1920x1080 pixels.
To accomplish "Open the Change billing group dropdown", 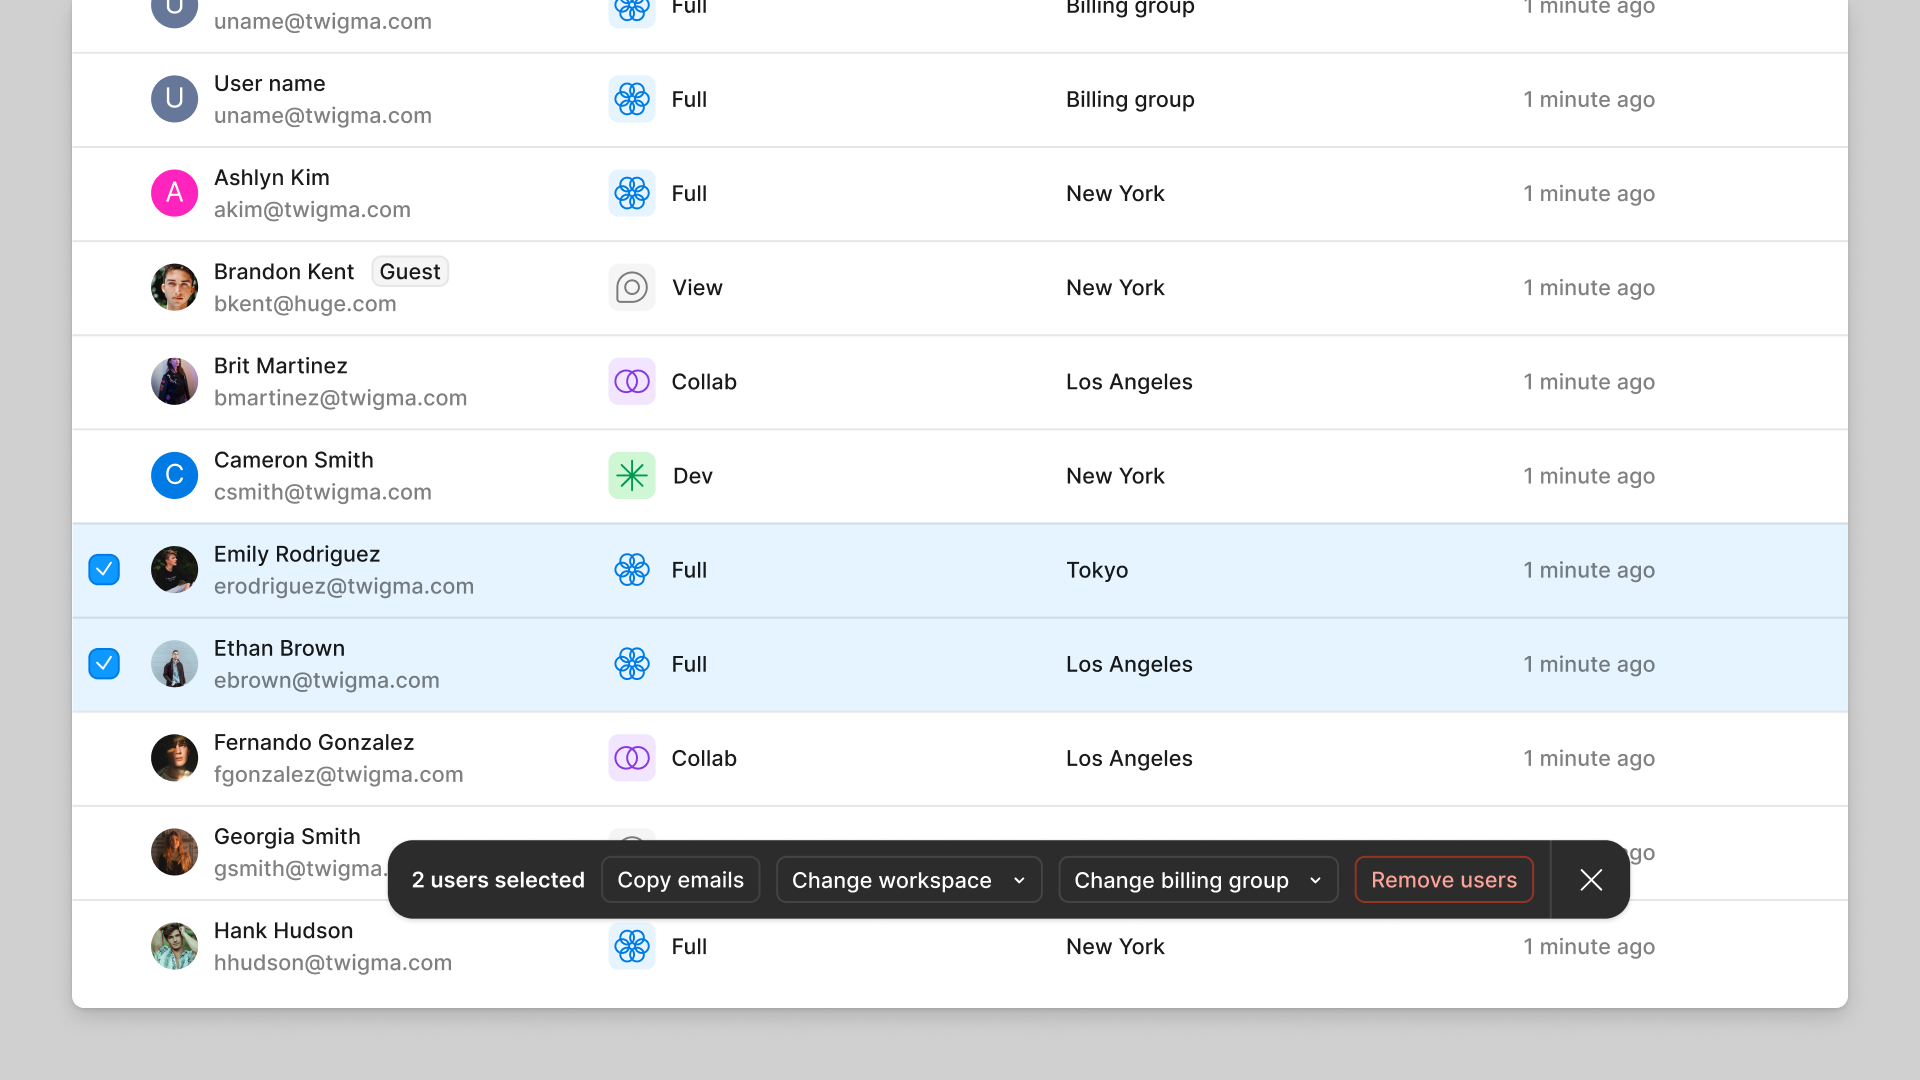I will [1198, 880].
